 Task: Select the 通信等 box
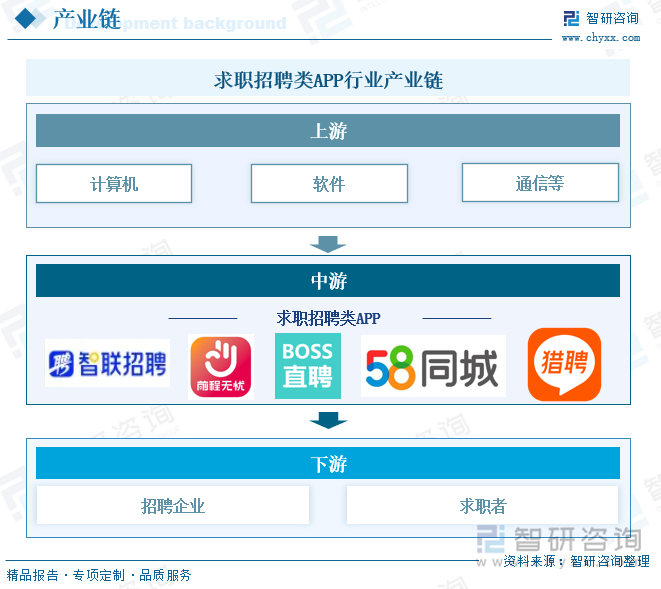pyautogui.click(x=540, y=183)
